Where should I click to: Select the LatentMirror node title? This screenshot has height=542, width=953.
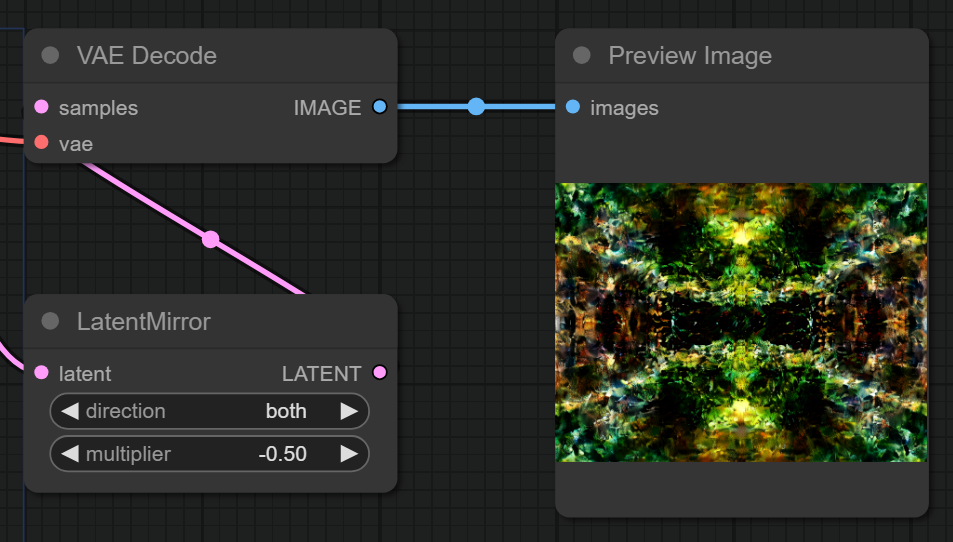pyautogui.click(x=143, y=321)
